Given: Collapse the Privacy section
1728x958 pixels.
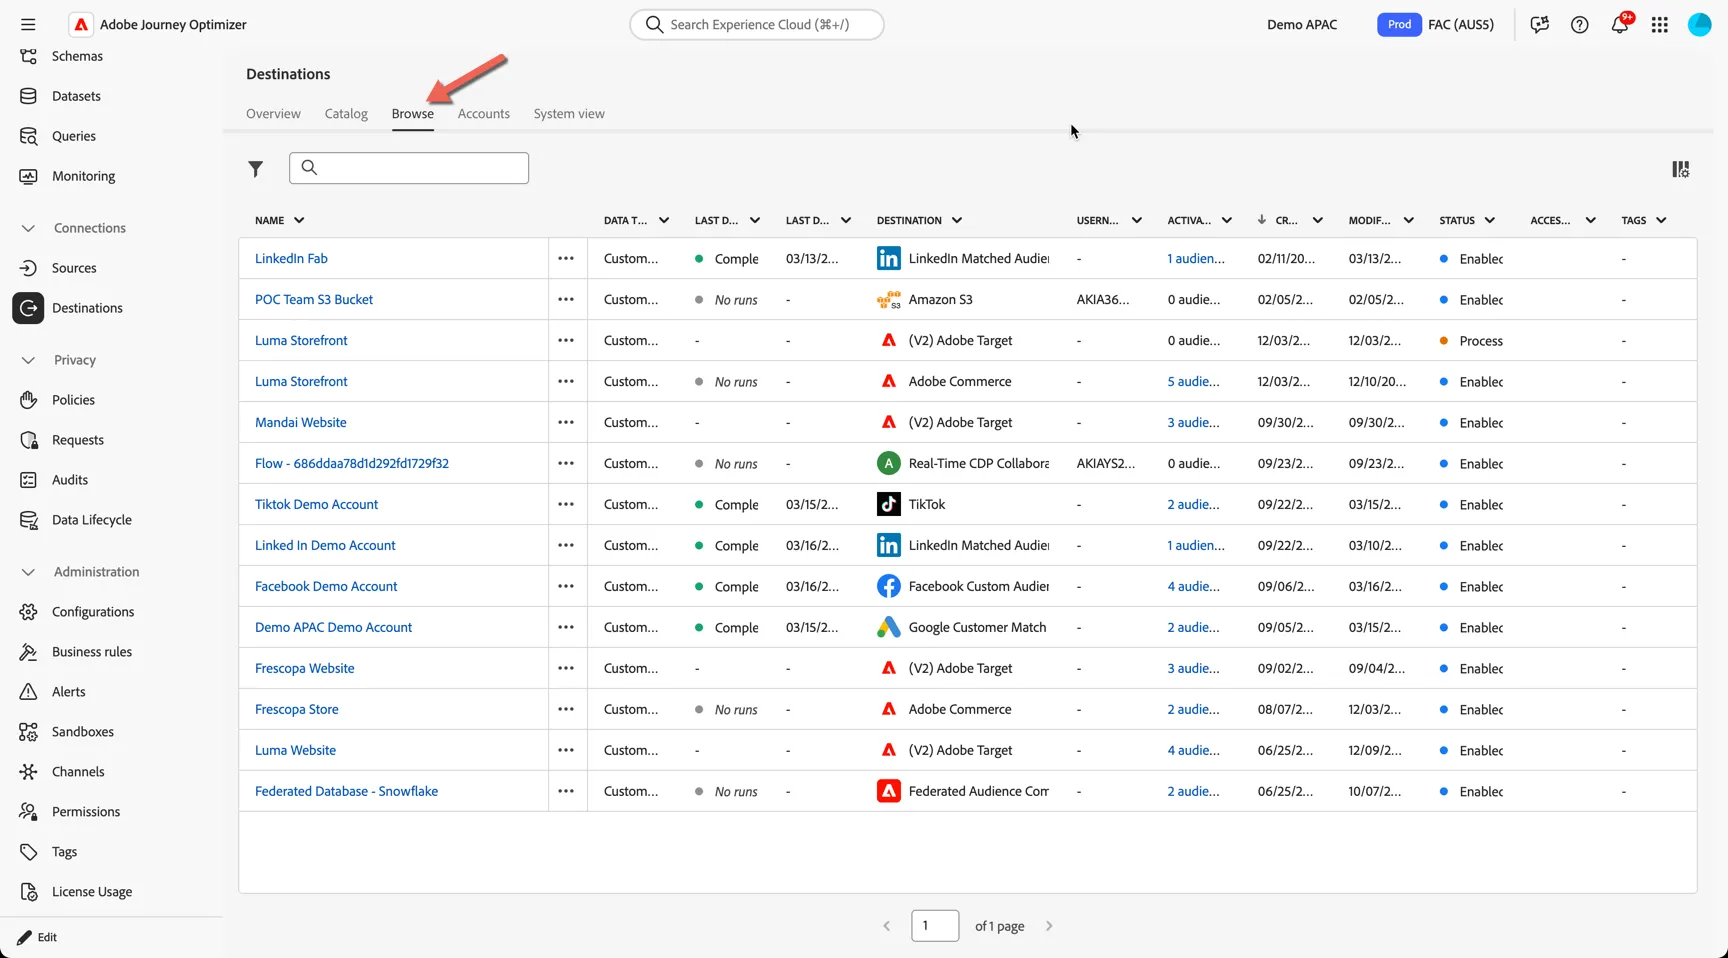Looking at the screenshot, I should pos(28,360).
